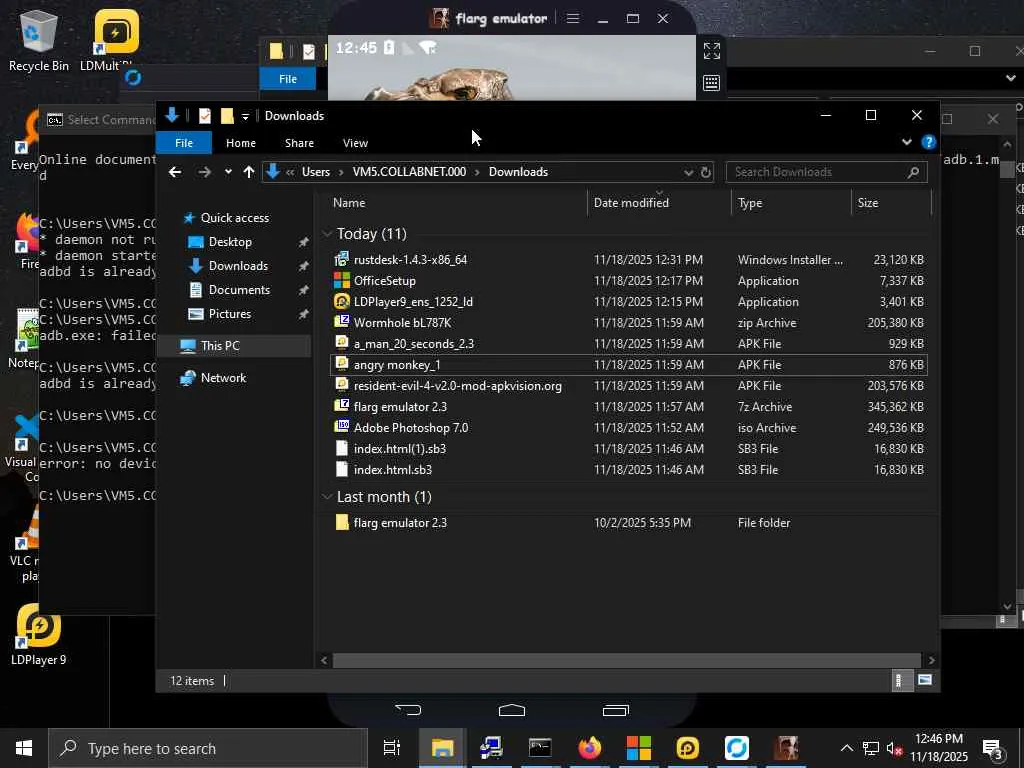Open the flarg emulator hamburger menu

pos(573,18)
